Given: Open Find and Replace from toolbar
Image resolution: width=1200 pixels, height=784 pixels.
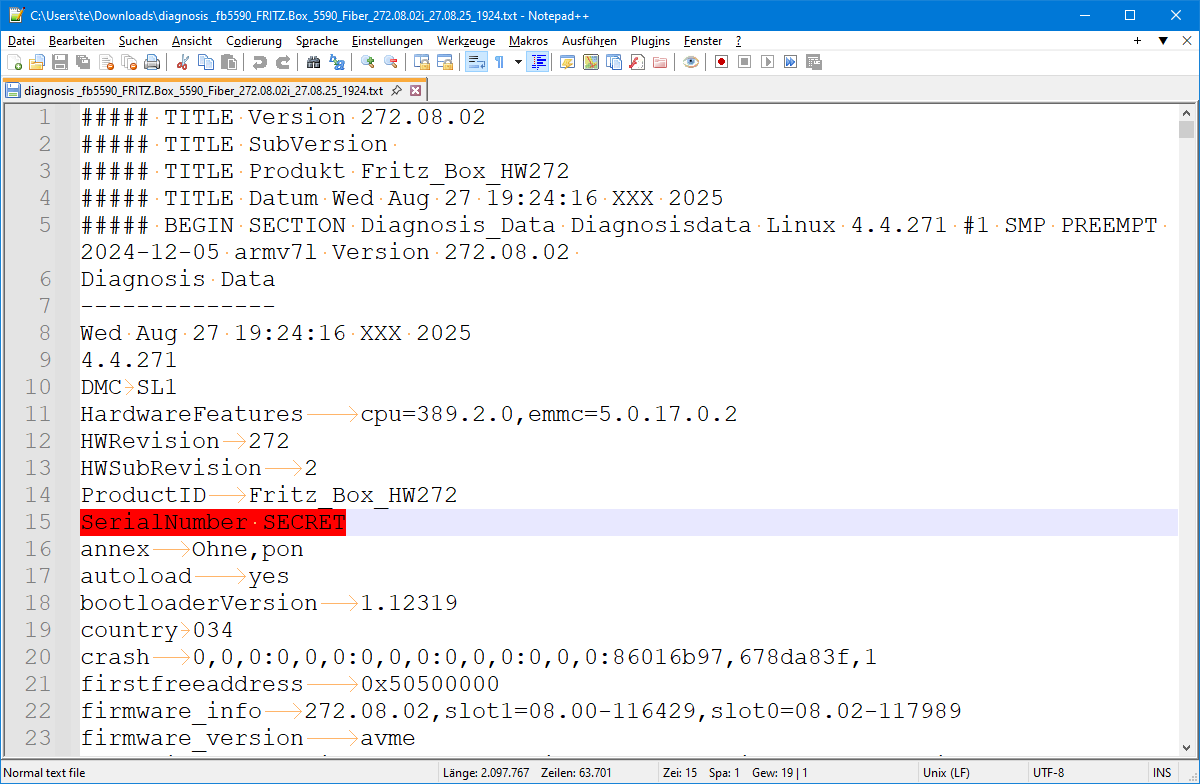Looking at the screenshot, I should [337, 62].
